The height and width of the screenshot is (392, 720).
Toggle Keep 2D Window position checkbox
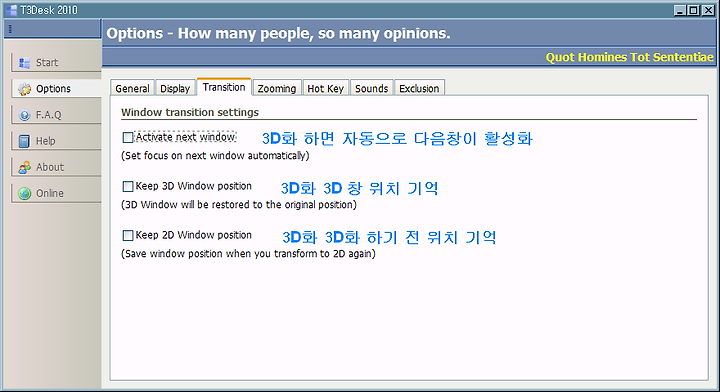pos(128,235)
